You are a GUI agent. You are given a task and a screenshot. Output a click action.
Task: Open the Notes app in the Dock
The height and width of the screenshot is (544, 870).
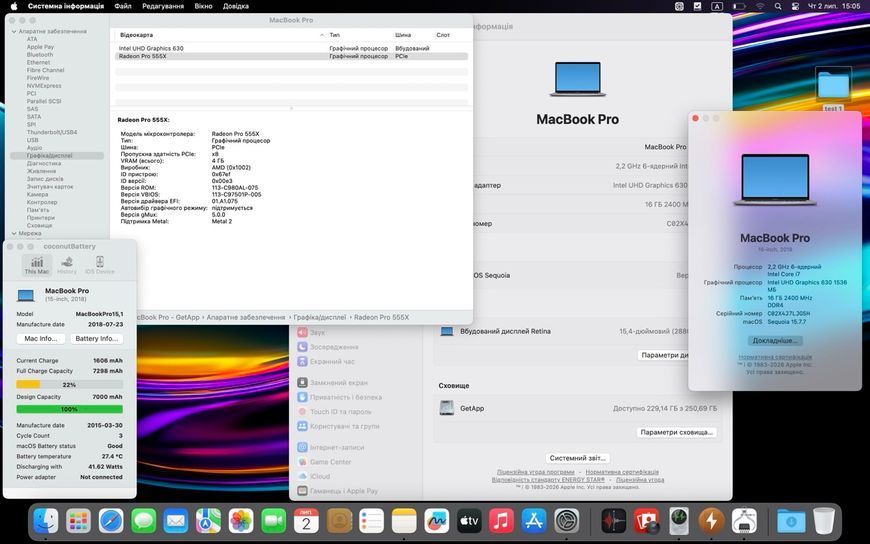pos(403,521)
